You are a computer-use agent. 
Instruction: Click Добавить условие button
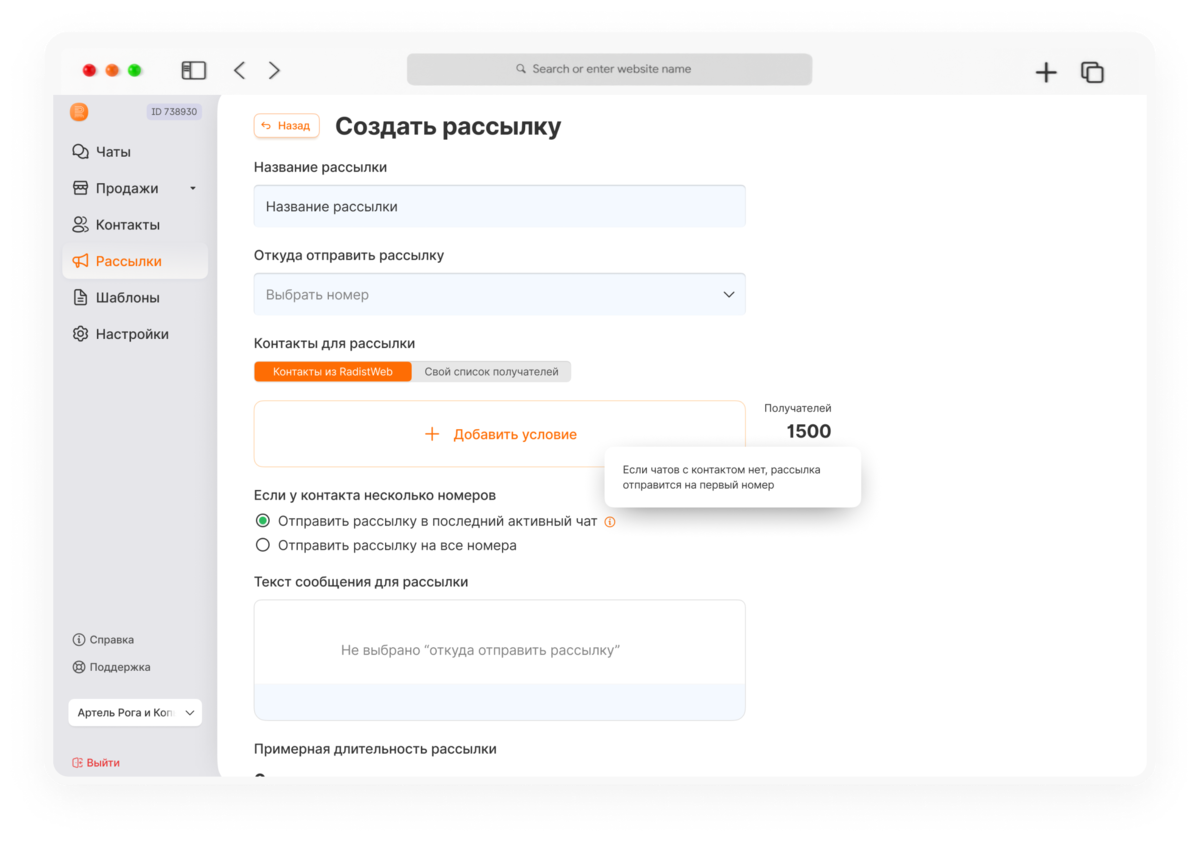click(x=499, y=434)
